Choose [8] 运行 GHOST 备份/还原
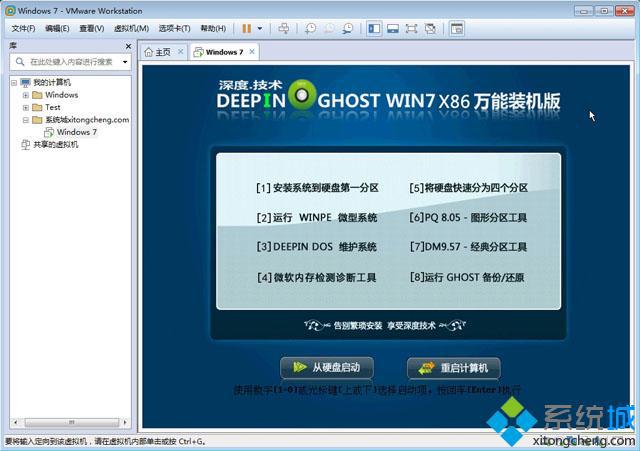This screenshot has height=451, width=640. [x=467, y=278]
